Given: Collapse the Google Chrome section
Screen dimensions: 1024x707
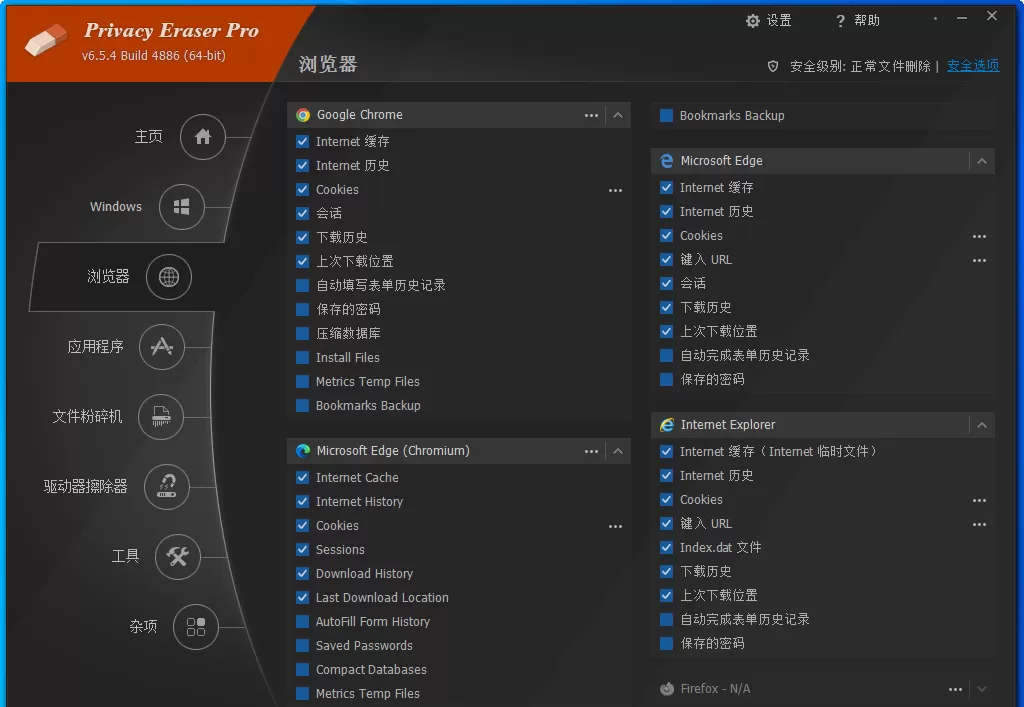Looking at the screenshot, I should [618, 116].
